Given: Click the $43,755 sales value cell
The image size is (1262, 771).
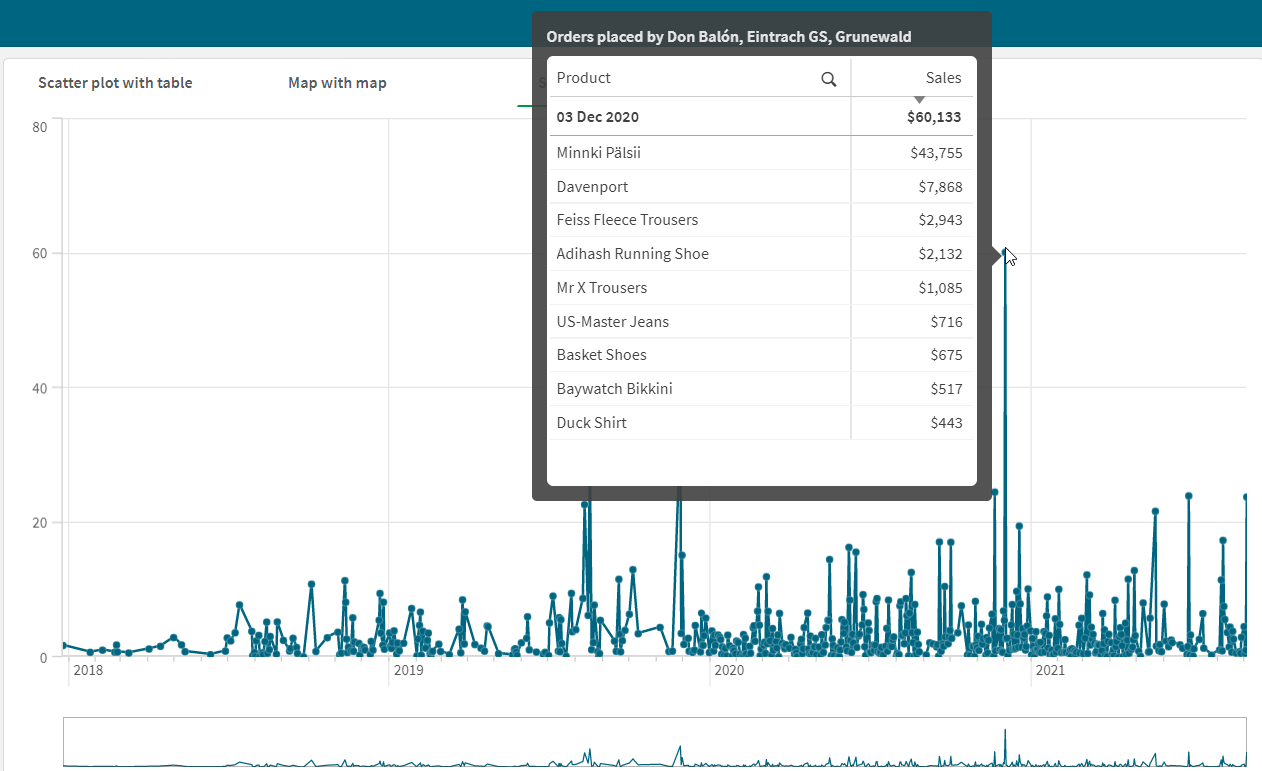Looking at the screenshot, I should tap(936, 153).
